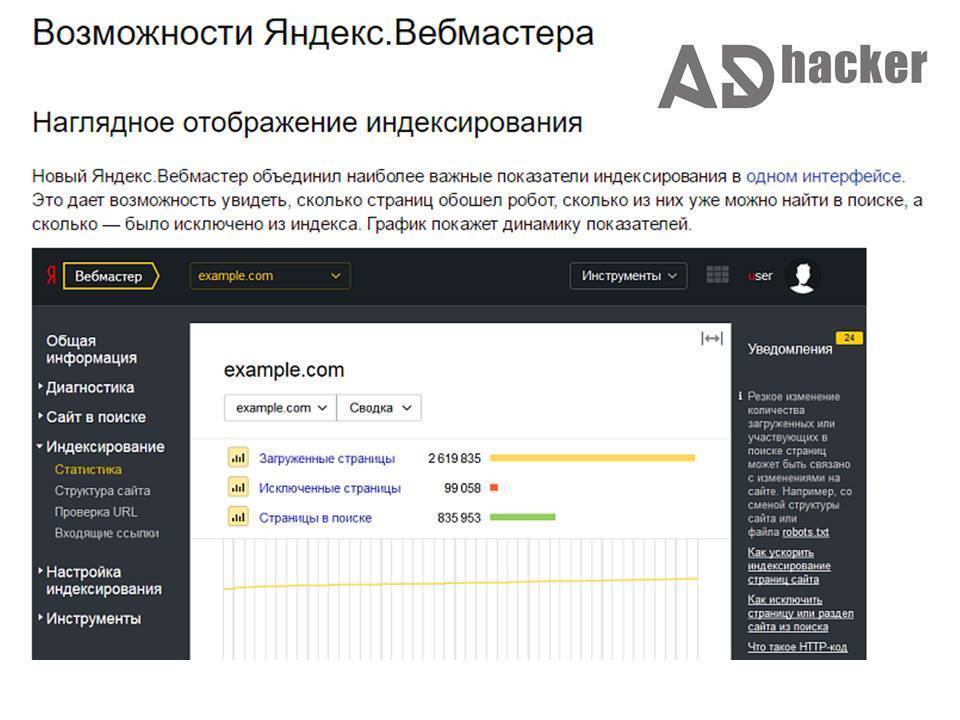Click the user name label in header
This screenshot has height=720, width=960.
click(760, 276)
